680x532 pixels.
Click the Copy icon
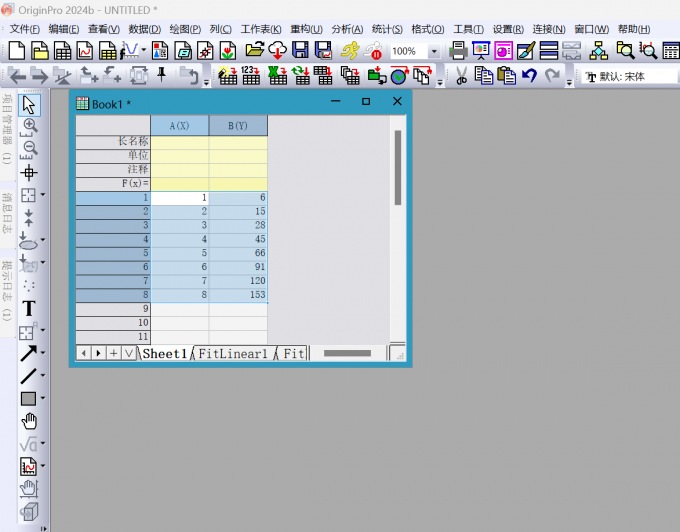(483, 75)
